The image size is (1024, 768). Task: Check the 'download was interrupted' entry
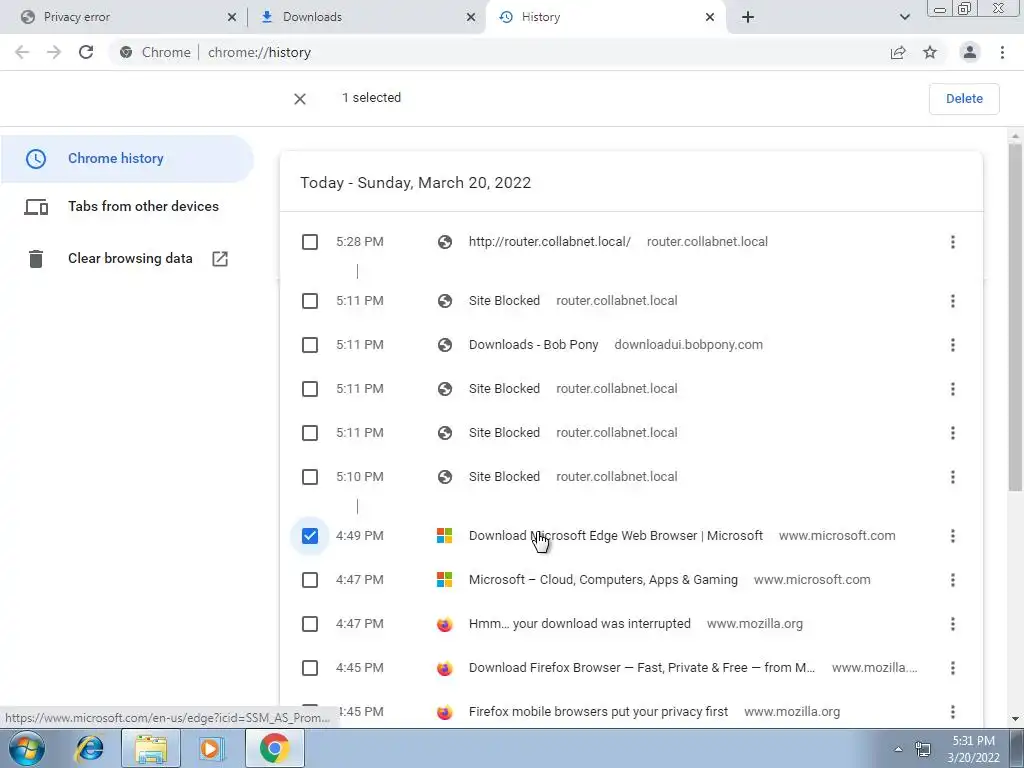click(310, 624)
